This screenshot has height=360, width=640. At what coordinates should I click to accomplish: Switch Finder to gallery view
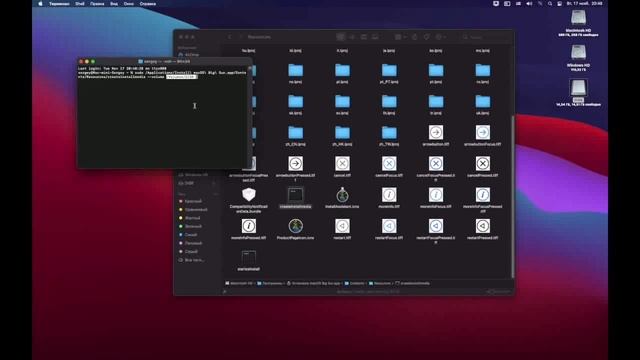(375, 37)
